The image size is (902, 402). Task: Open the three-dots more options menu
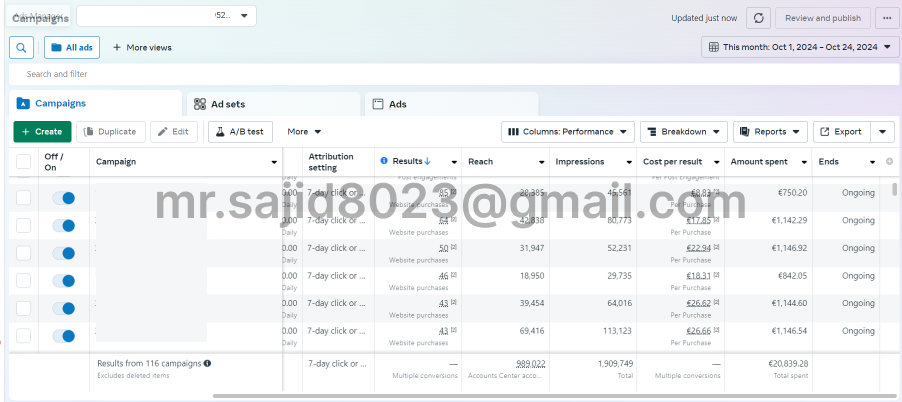(885, 18)
